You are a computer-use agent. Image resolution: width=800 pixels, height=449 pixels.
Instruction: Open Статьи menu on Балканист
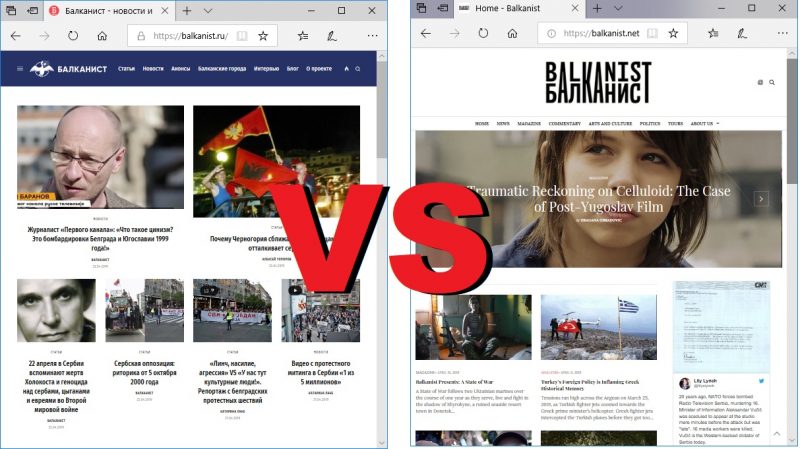[x=127, y=68]
